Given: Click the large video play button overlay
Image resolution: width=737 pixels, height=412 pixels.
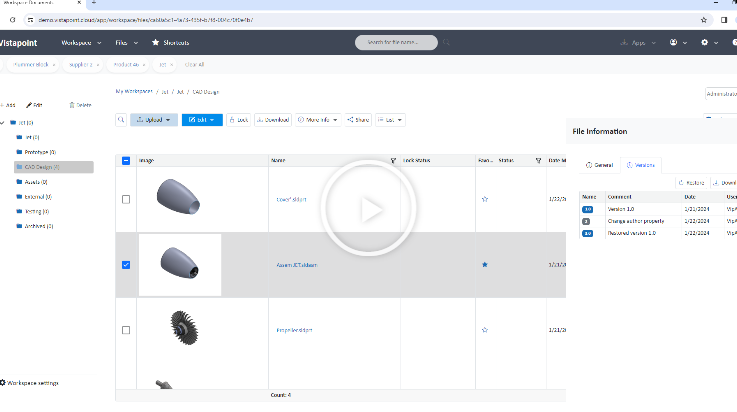Looking at the screenshot, I should [369, 208].
